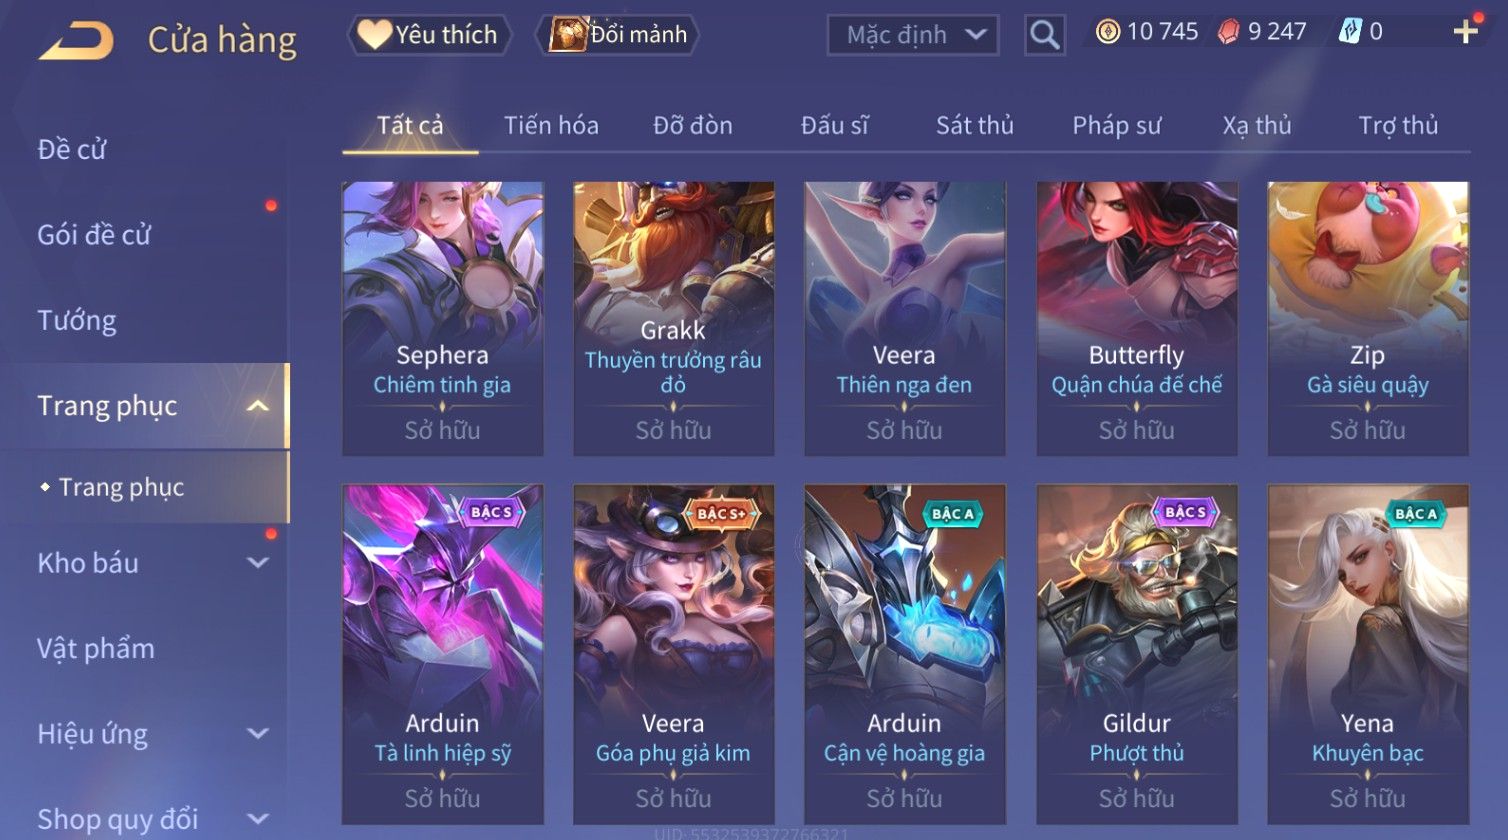
Task: Expand the Hiệu ứng sidebar section
Action: (x=257, y=734)
